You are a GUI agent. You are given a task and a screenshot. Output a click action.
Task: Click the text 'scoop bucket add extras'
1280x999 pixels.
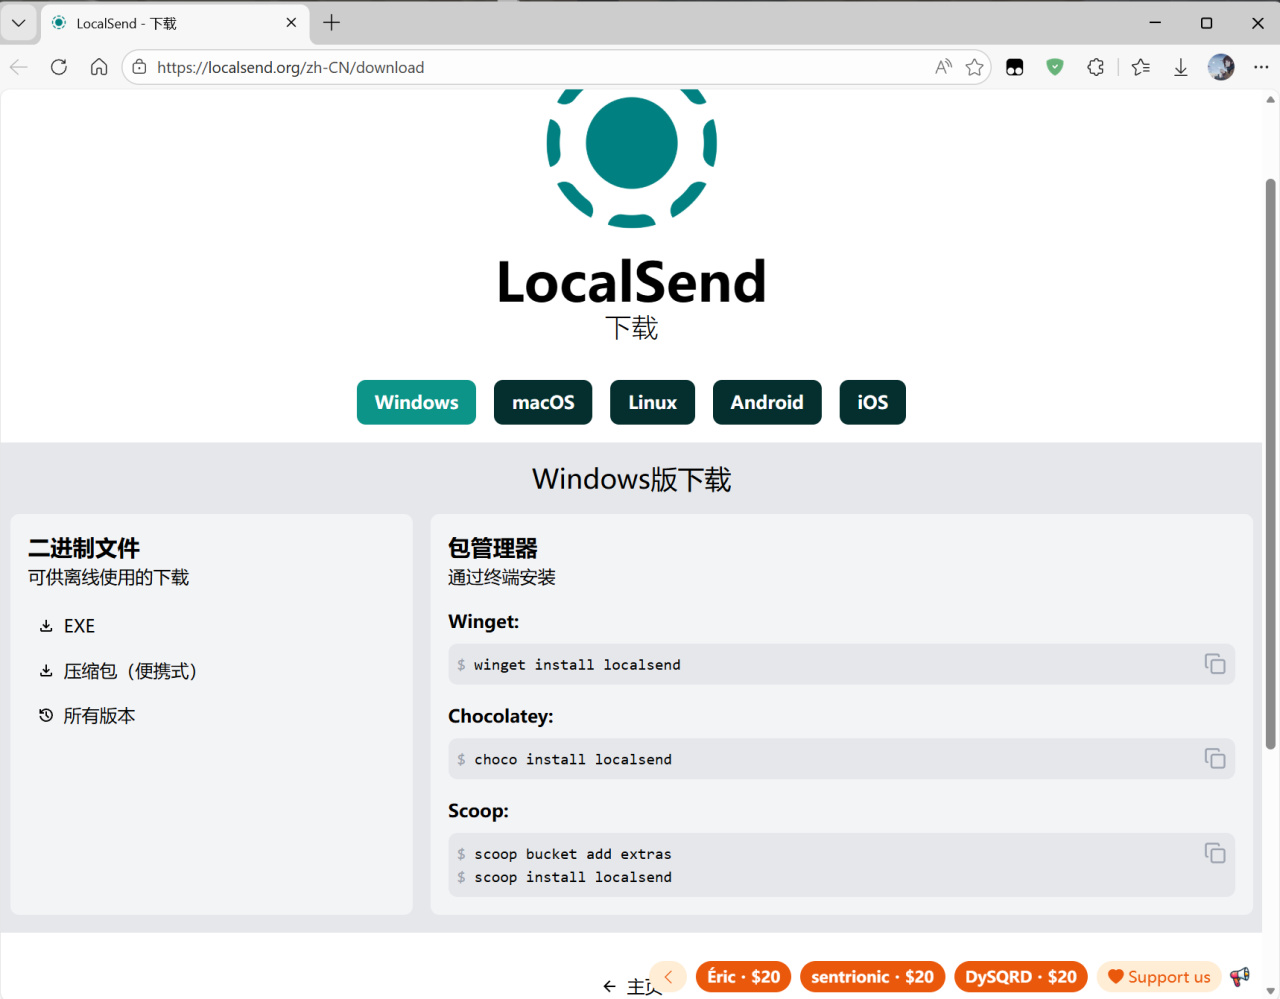click(573, 854)
